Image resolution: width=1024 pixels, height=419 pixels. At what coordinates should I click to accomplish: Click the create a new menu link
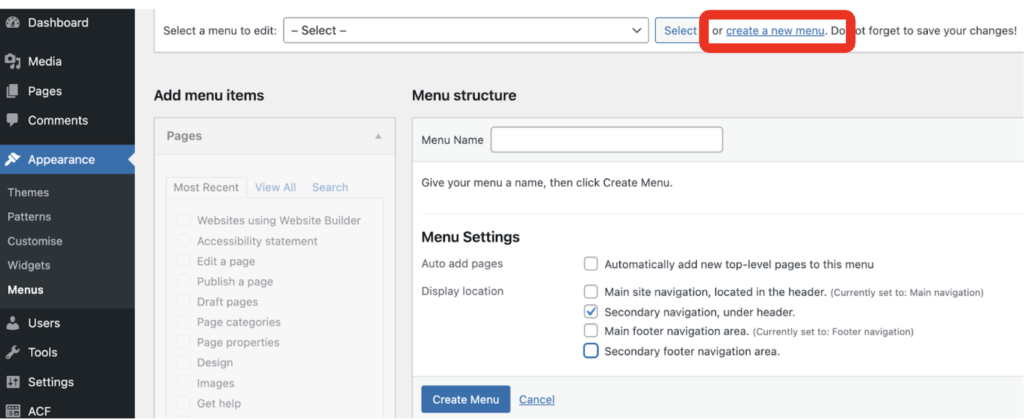(x=775, y=31)
